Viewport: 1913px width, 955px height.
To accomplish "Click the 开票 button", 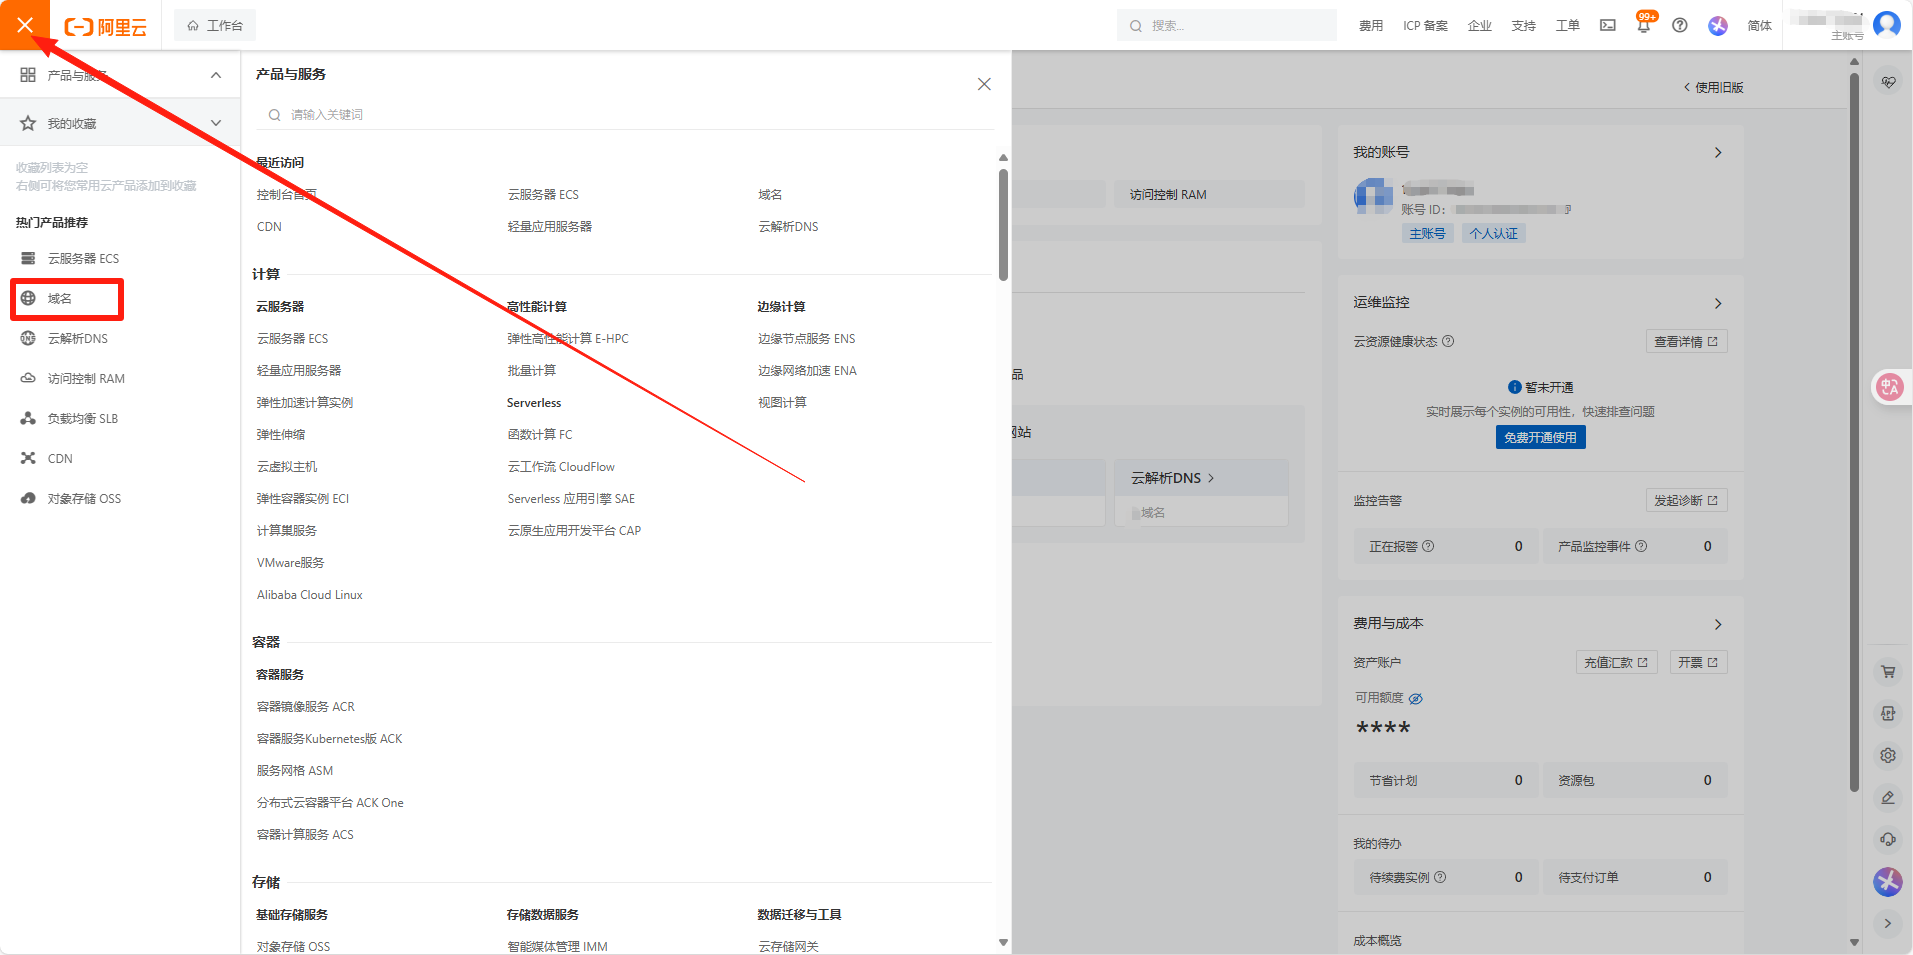I will click(x=1698, y=663).
